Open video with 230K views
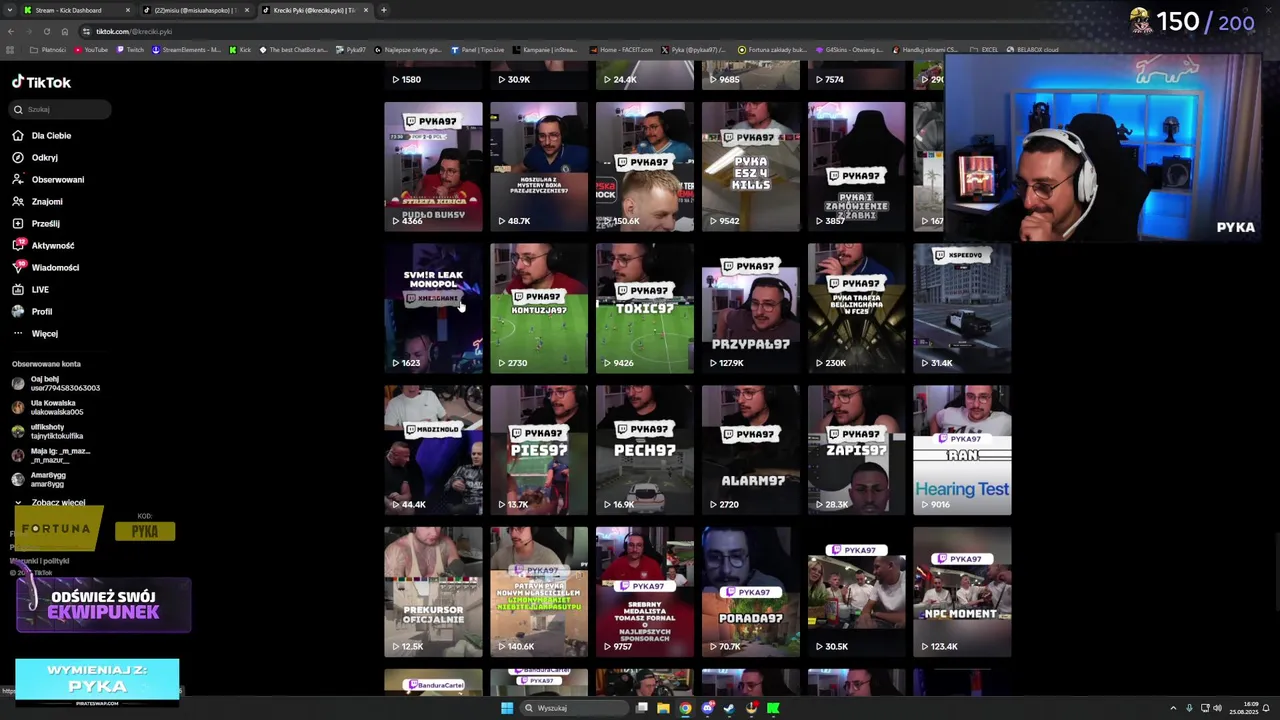 857,308
